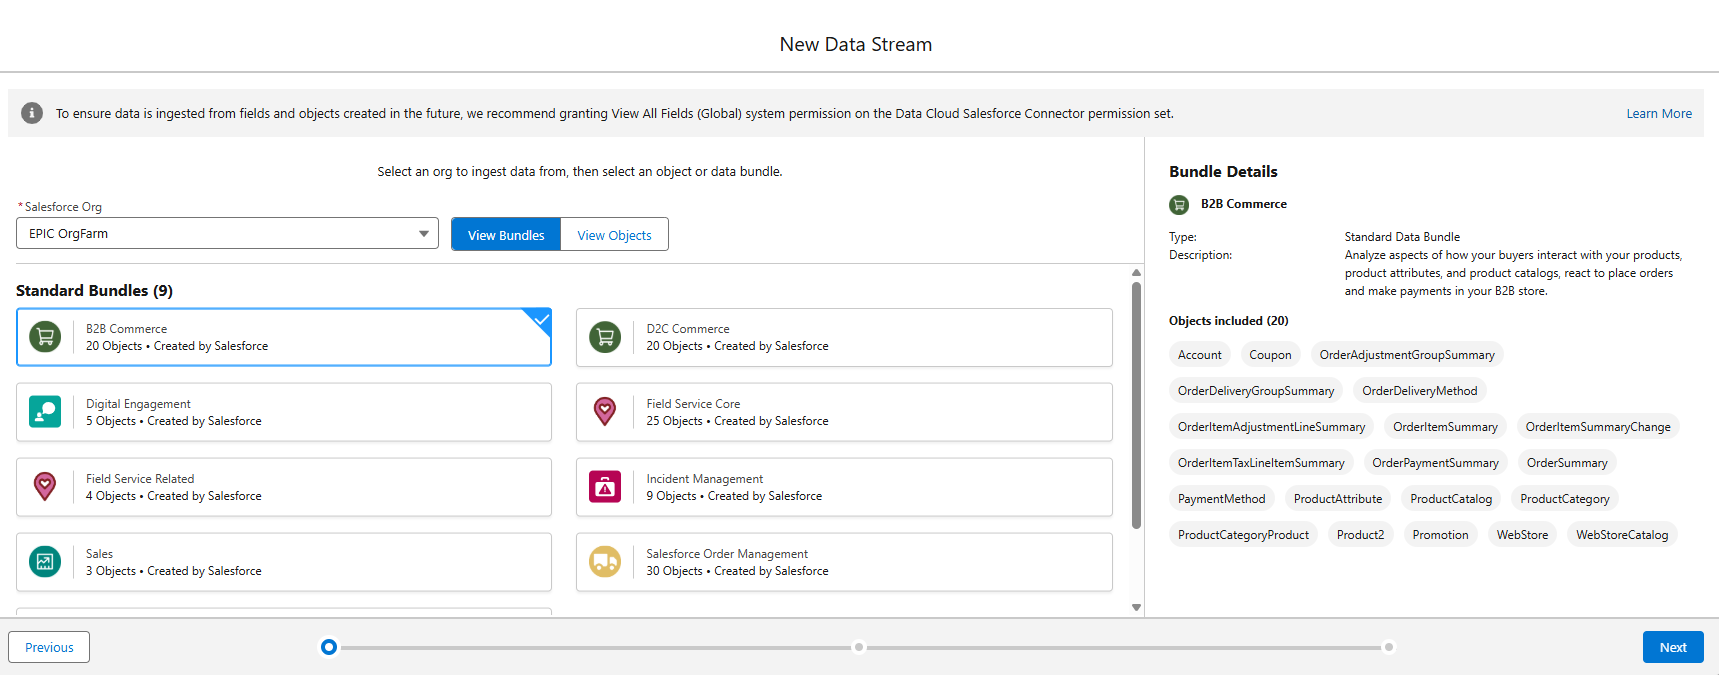Click the middle progress step marker
The image size is (1719, 675).
pyautogui.click(x=859, y=647)
